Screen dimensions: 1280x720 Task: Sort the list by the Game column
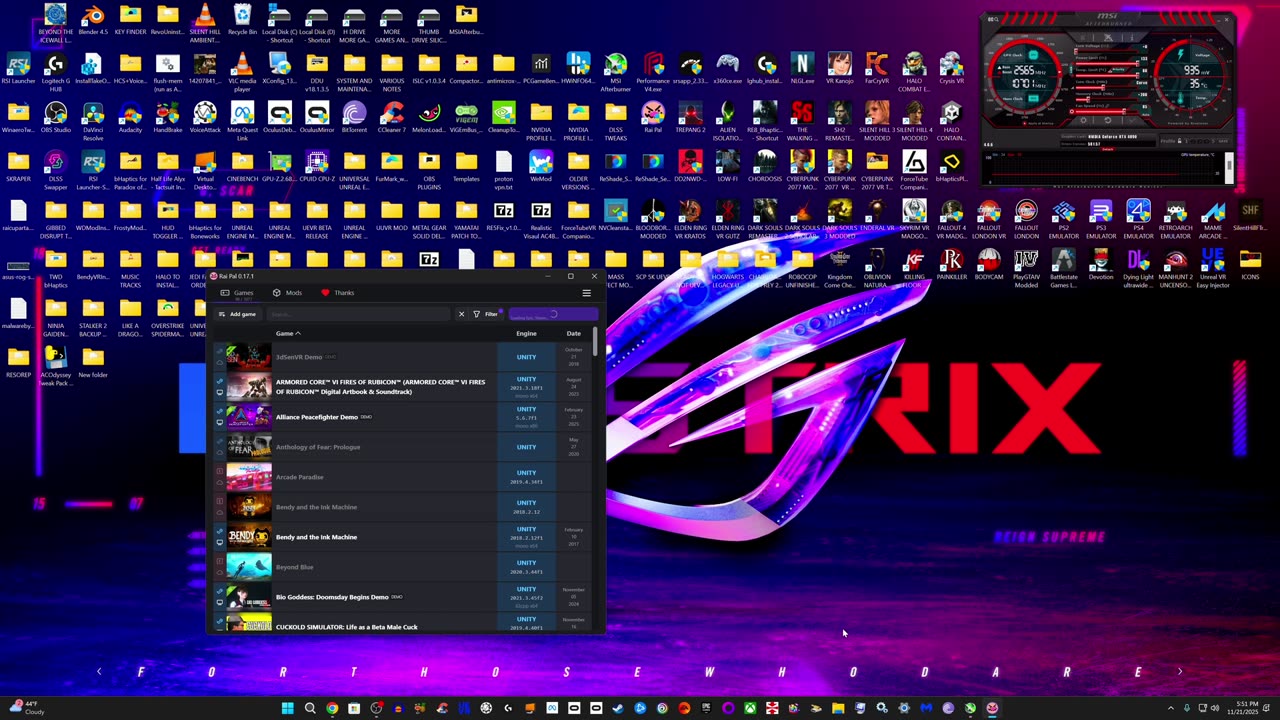pyautogui.click(x=288, y=333)
